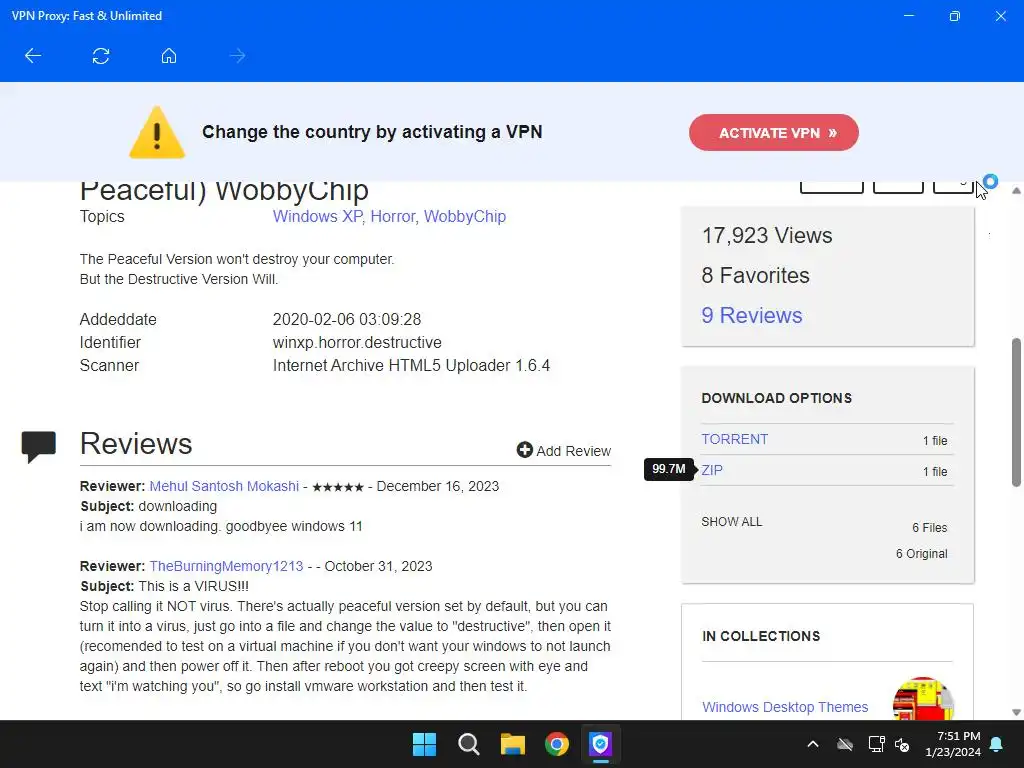Click the IN COLLECTIONS heading

tap(761, 636)
